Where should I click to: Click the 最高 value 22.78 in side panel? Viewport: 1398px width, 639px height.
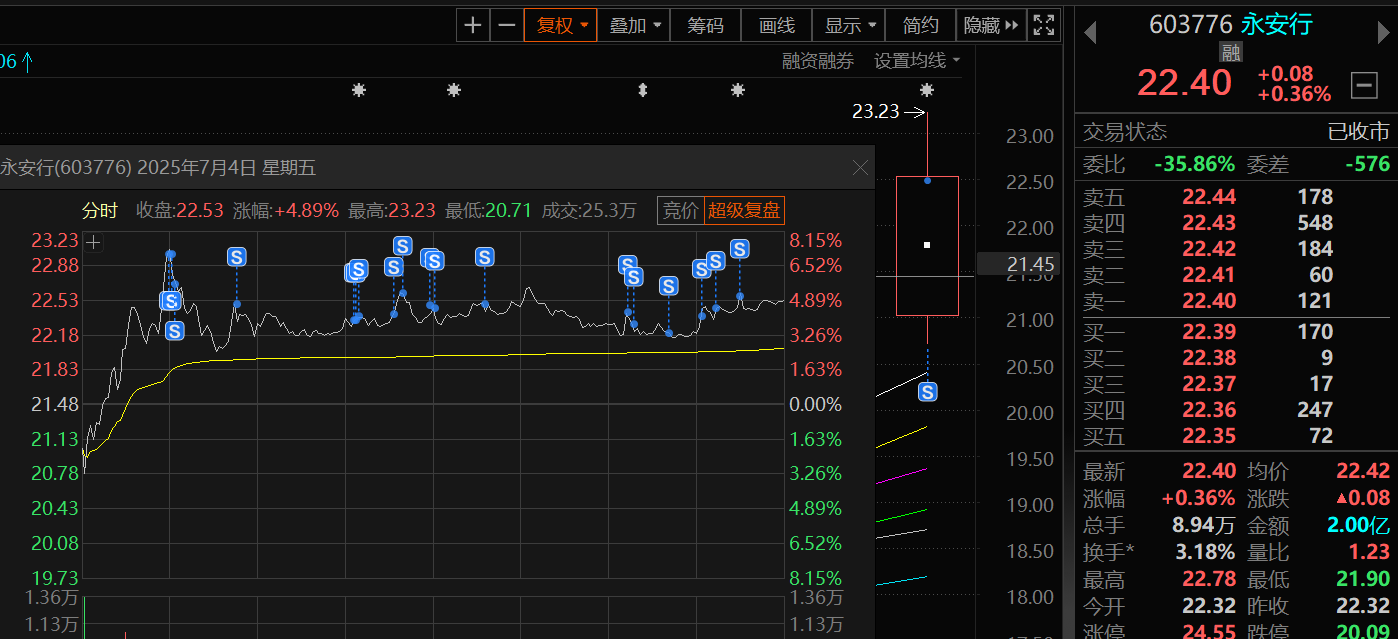[x=1208, y=579]
